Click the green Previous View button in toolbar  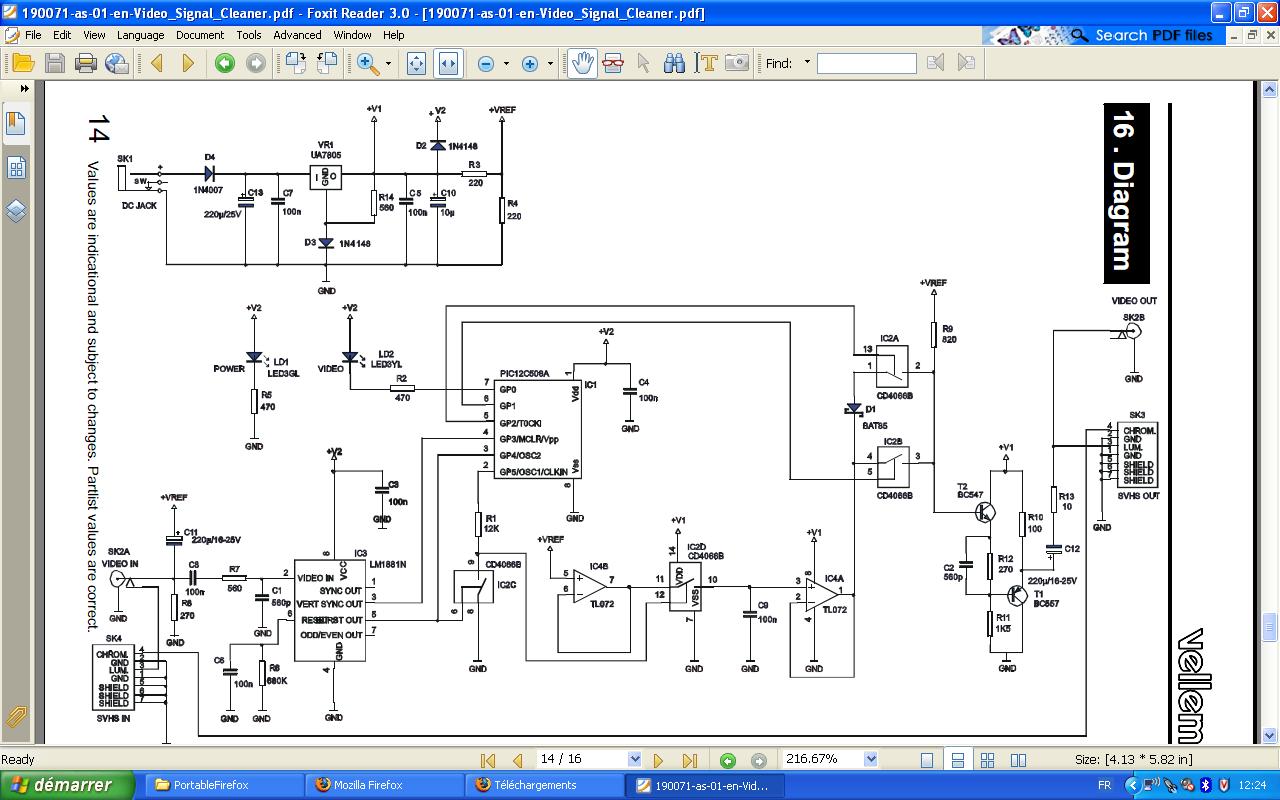225,63
